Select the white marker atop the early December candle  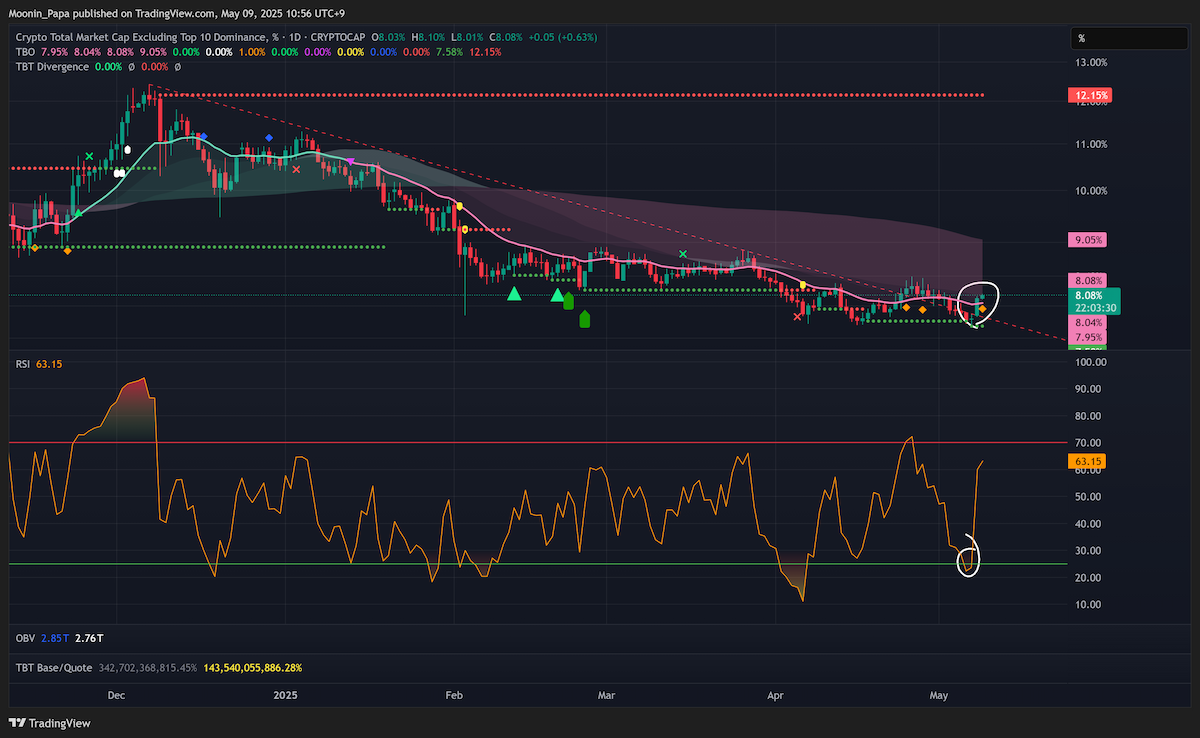click(x=128, y=150)
